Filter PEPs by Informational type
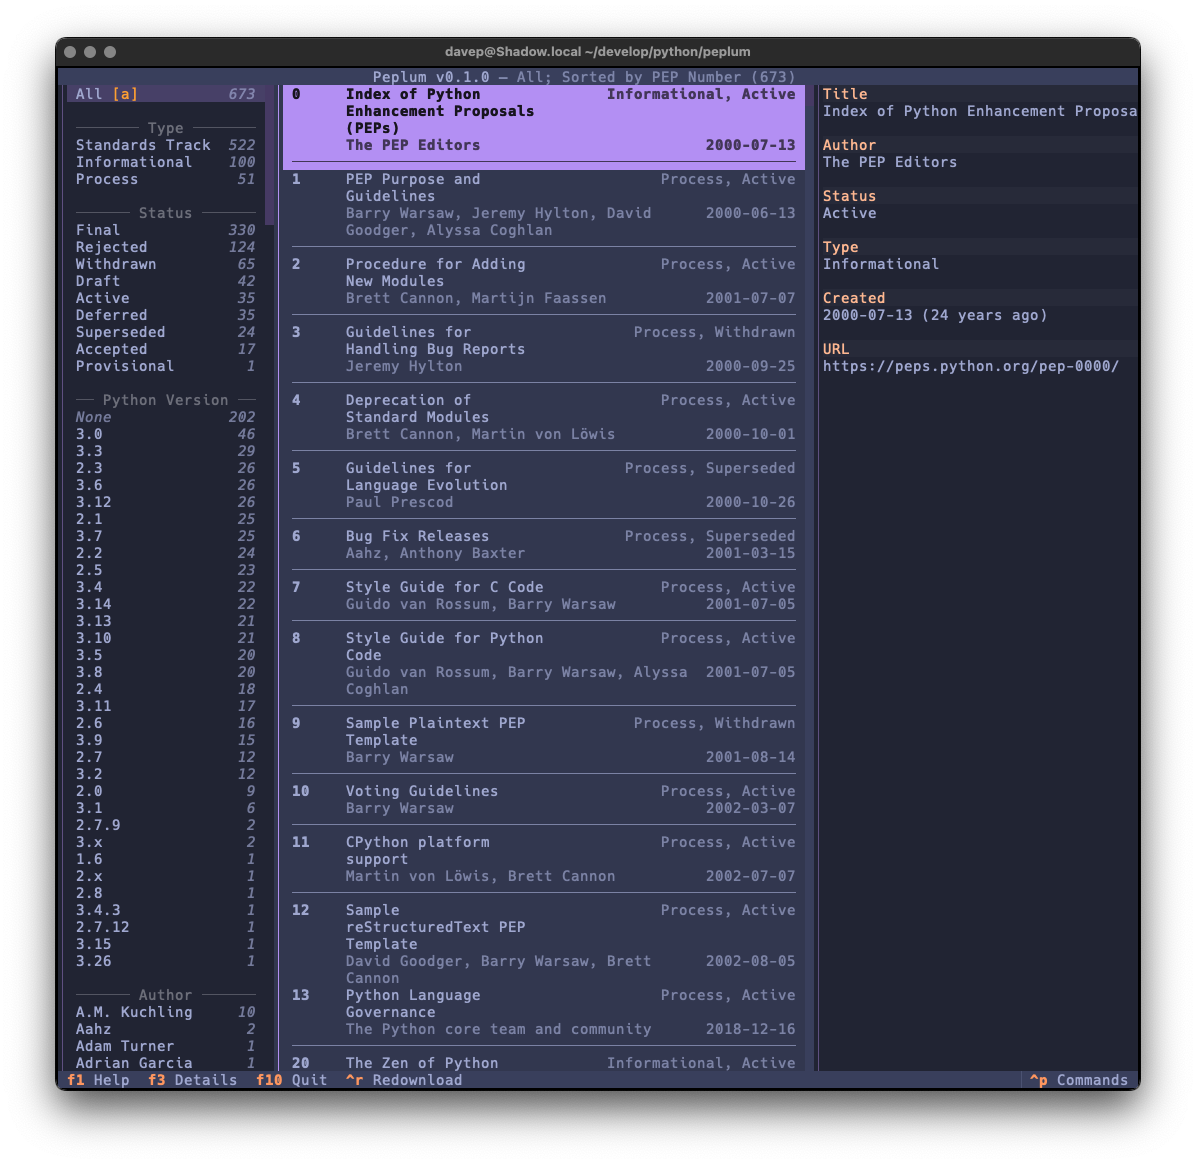This screenshot has height=1164, width=1196. [x=165, y=162]
